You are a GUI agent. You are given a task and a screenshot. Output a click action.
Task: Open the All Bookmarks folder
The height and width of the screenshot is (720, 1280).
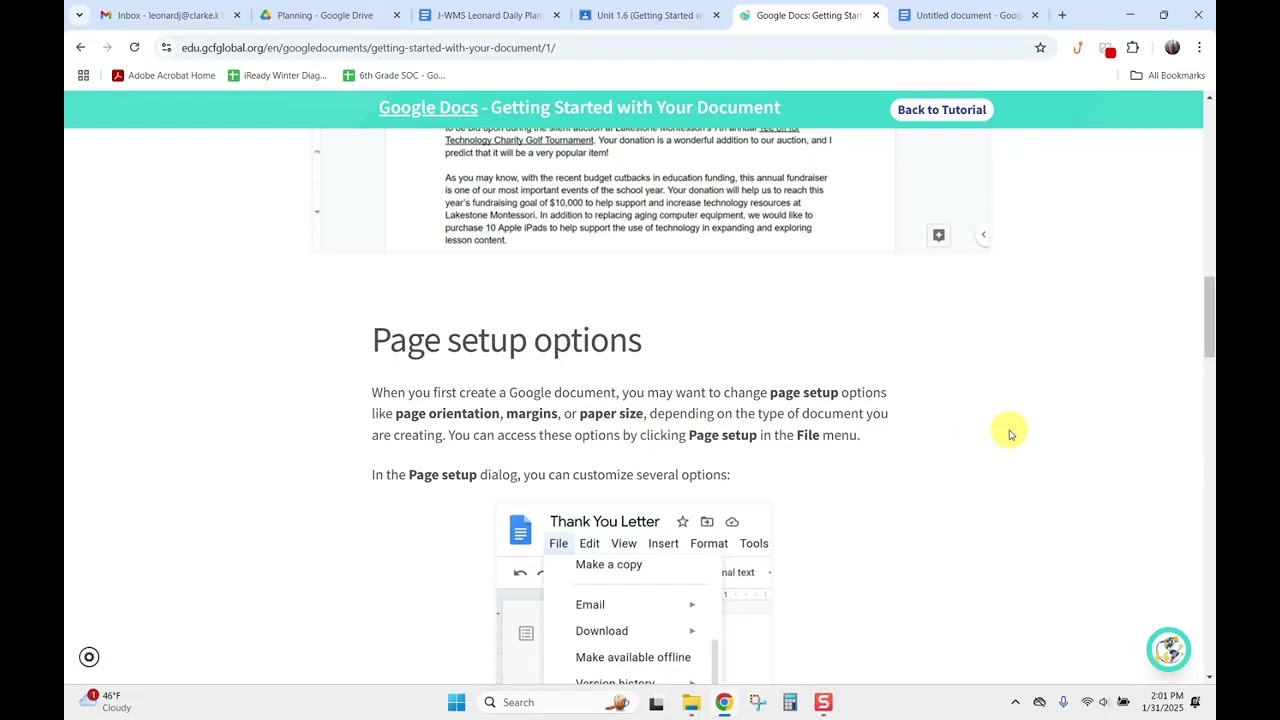(1167, 75)
